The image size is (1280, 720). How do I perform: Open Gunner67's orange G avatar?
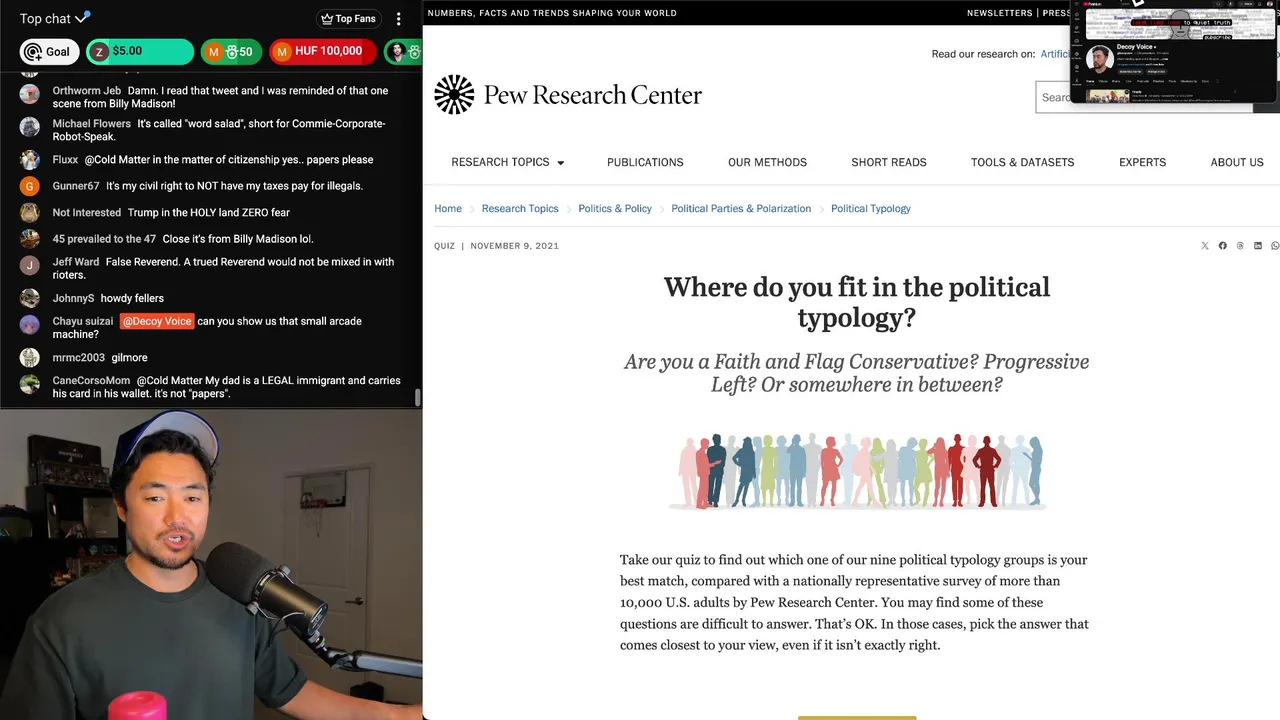tap(30, 186)
